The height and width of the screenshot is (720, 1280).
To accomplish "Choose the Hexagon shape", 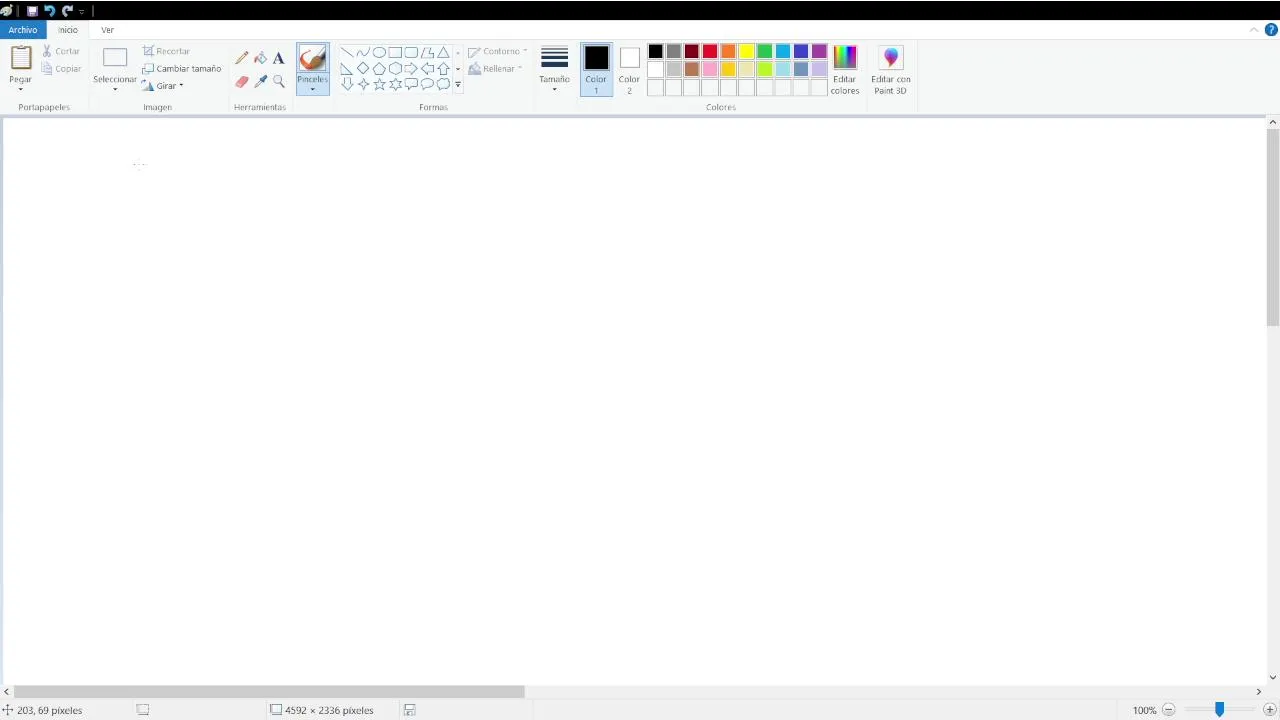I will pyautogui.click(x=395, y=68).
